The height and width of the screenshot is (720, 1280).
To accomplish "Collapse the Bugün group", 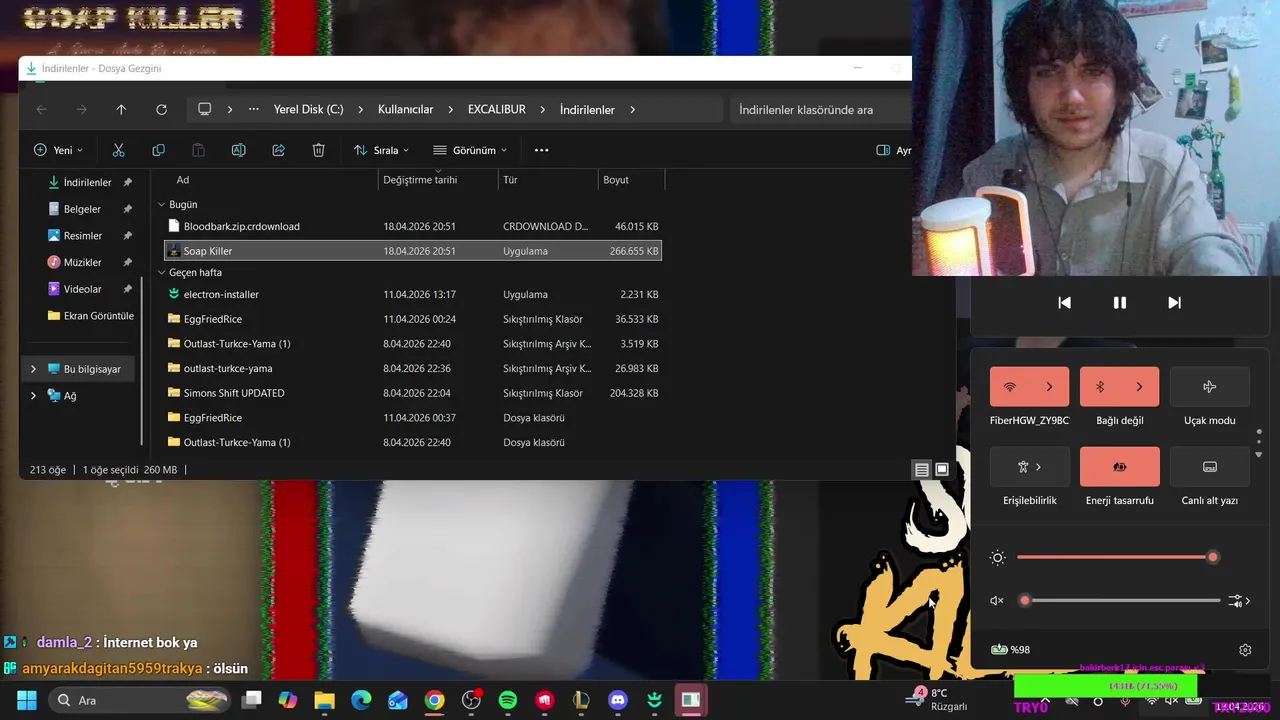I will pyautogui.click(x=162, y=204).
